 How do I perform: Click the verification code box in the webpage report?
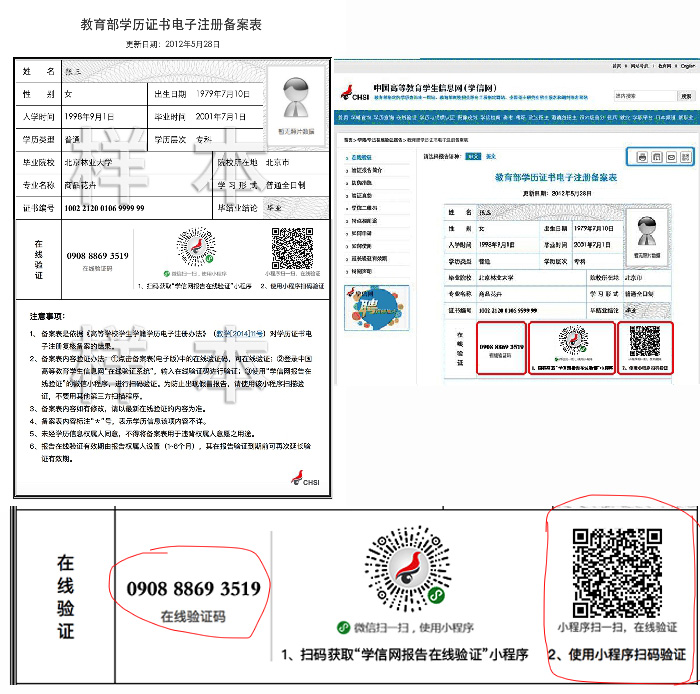click(x=501, y=348)
